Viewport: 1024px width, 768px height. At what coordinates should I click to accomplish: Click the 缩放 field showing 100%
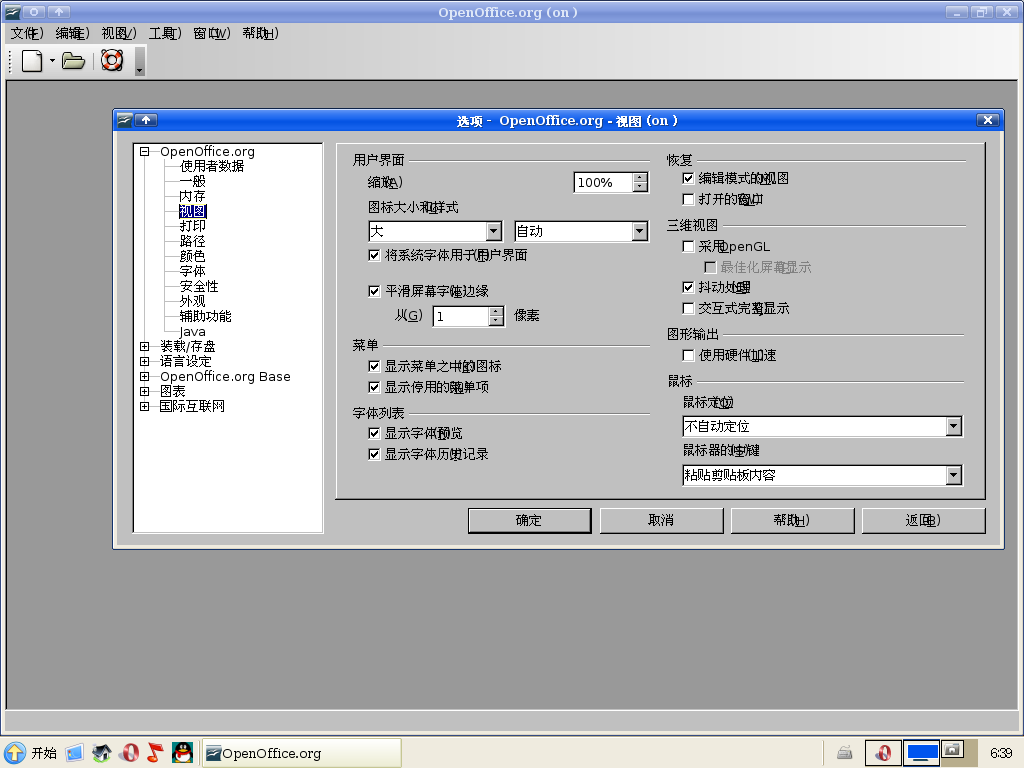[603, 182]
